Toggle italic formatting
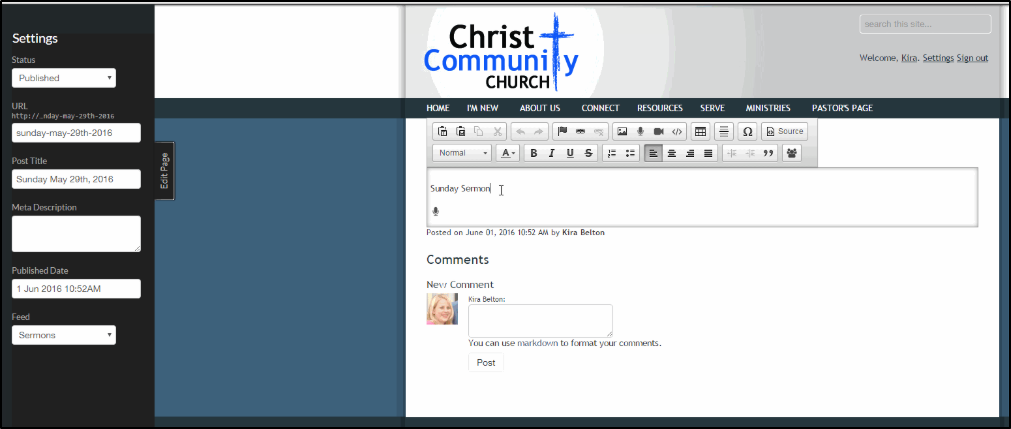 point(551,153)
